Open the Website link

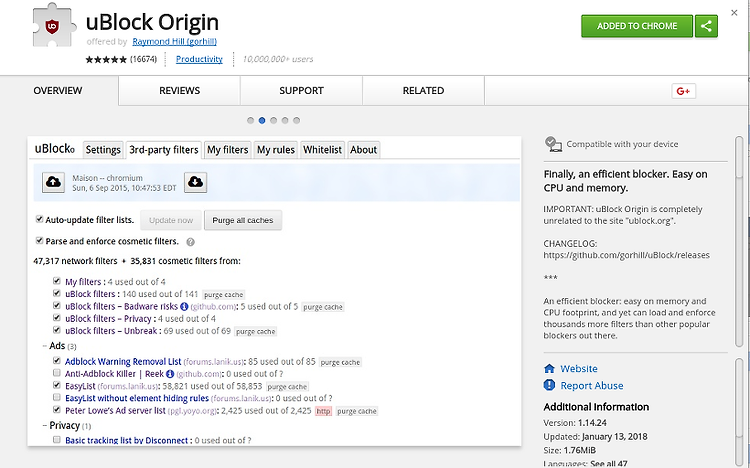click(579, 368)
